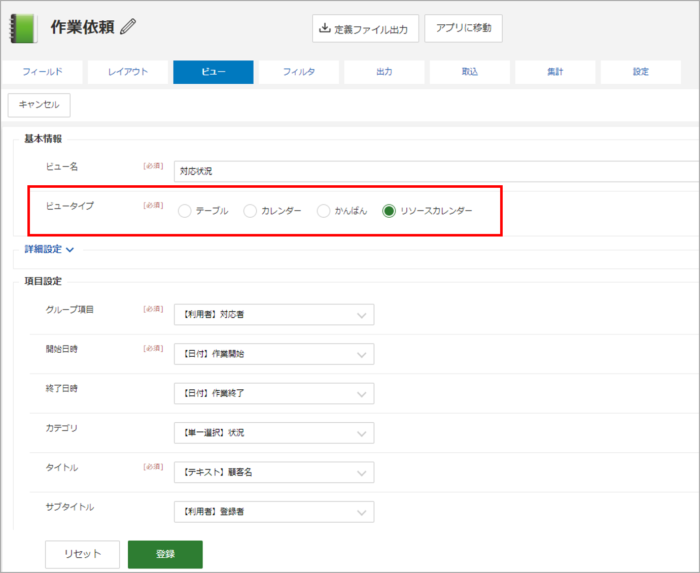Open the 設定 tab
Viewport: 700px width, 573px height.
[x=641, y=72]
